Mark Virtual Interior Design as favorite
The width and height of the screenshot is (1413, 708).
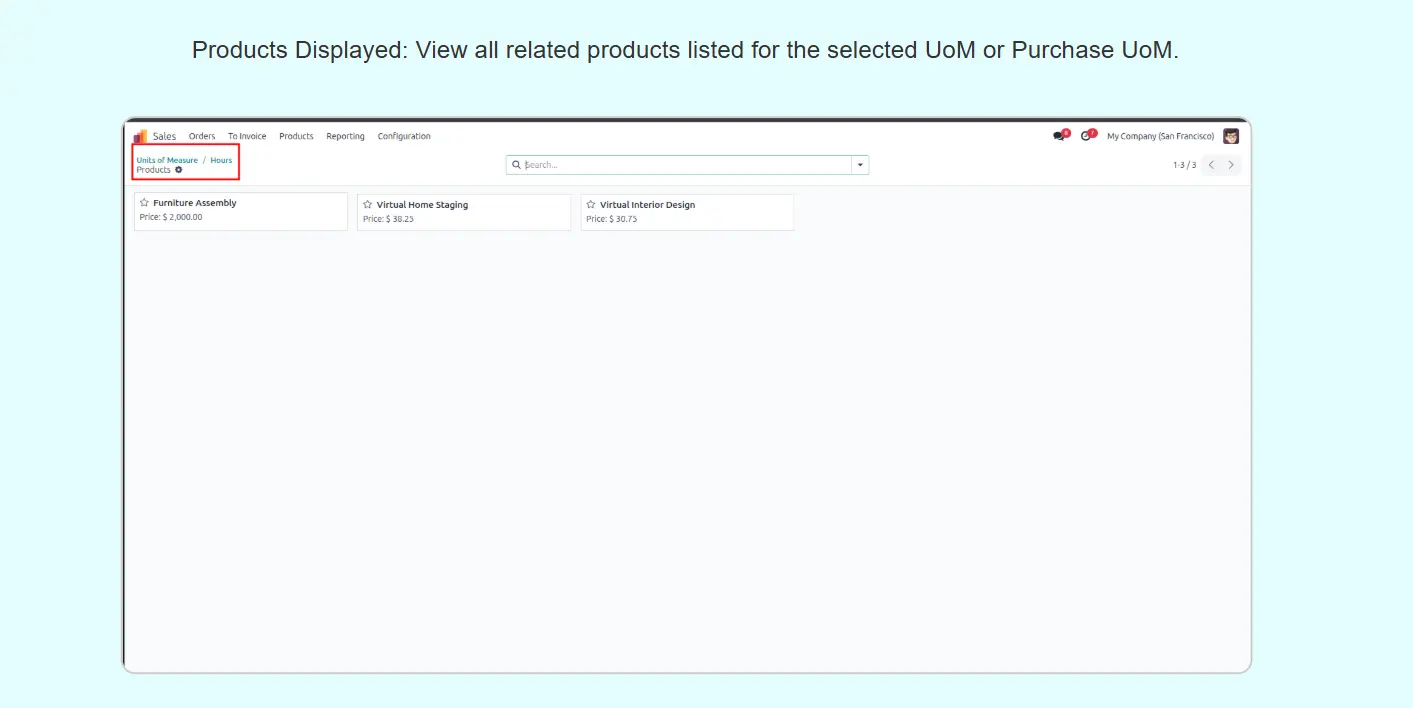click(x=590, y=205)
